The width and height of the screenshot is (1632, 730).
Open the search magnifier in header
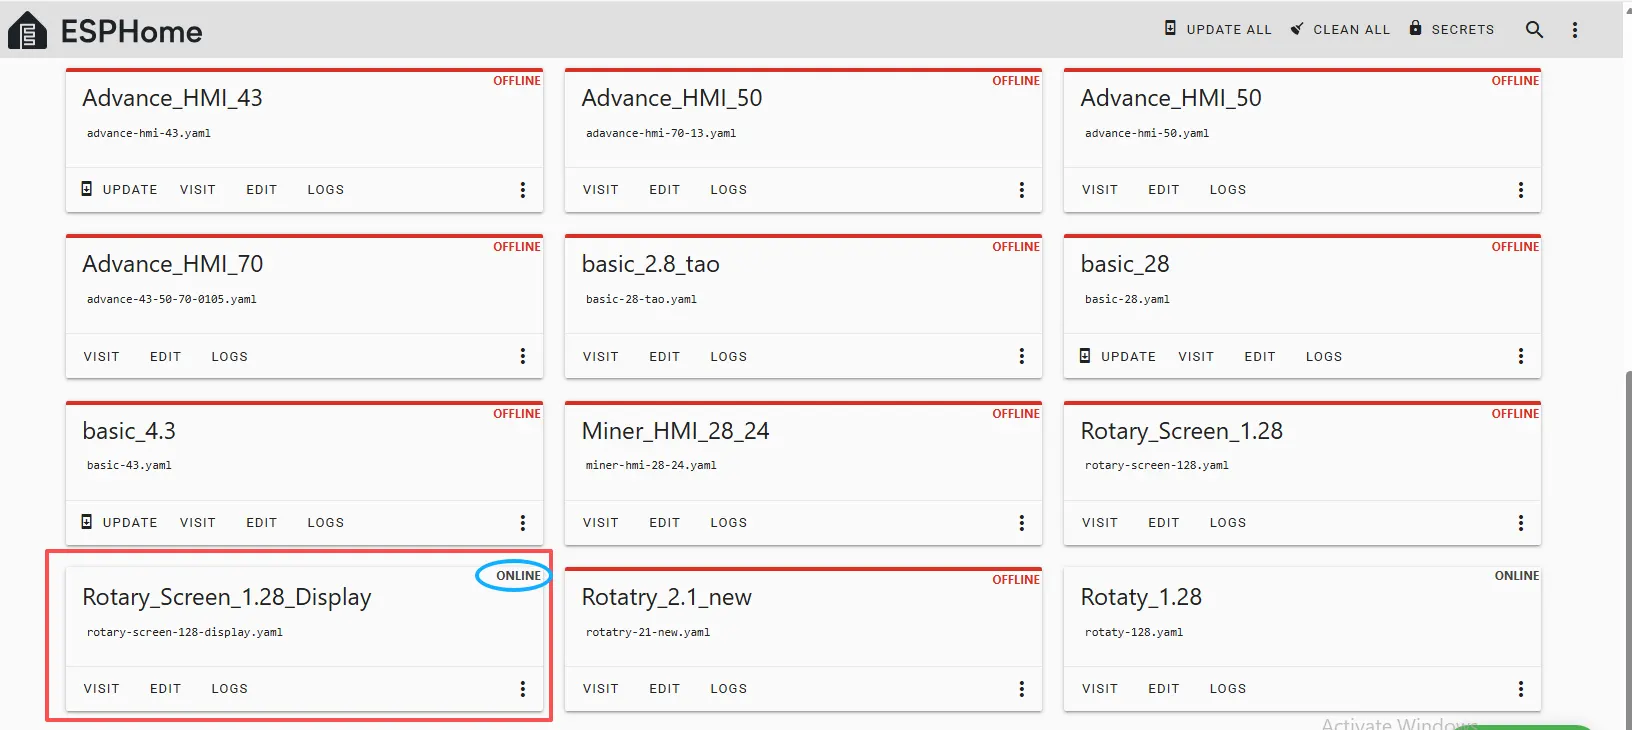(x=1534, y=30)
